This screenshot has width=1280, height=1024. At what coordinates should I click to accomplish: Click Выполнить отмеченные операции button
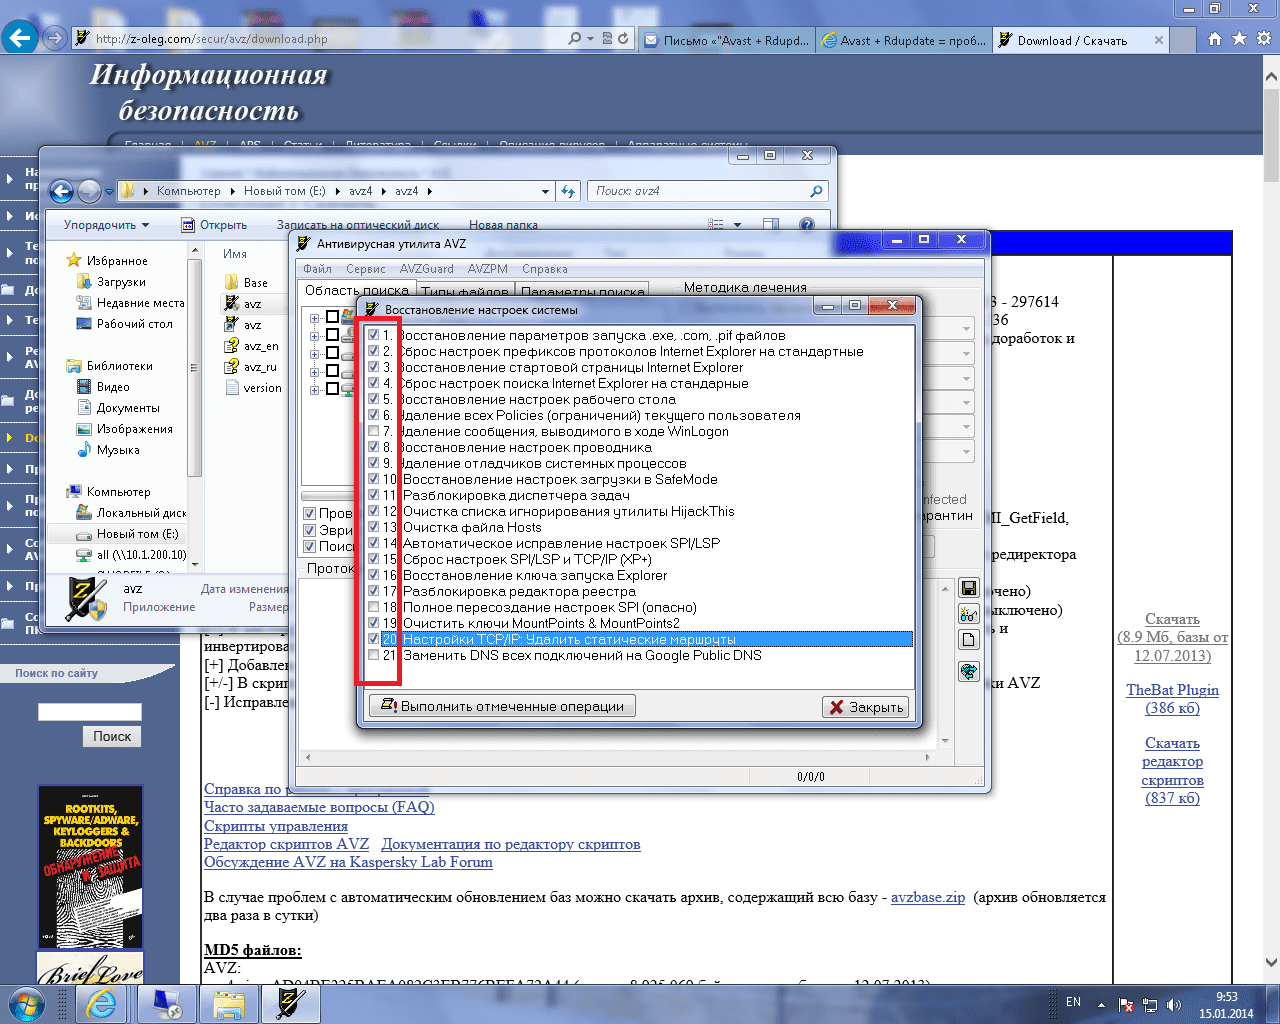(x=502, y=706)
